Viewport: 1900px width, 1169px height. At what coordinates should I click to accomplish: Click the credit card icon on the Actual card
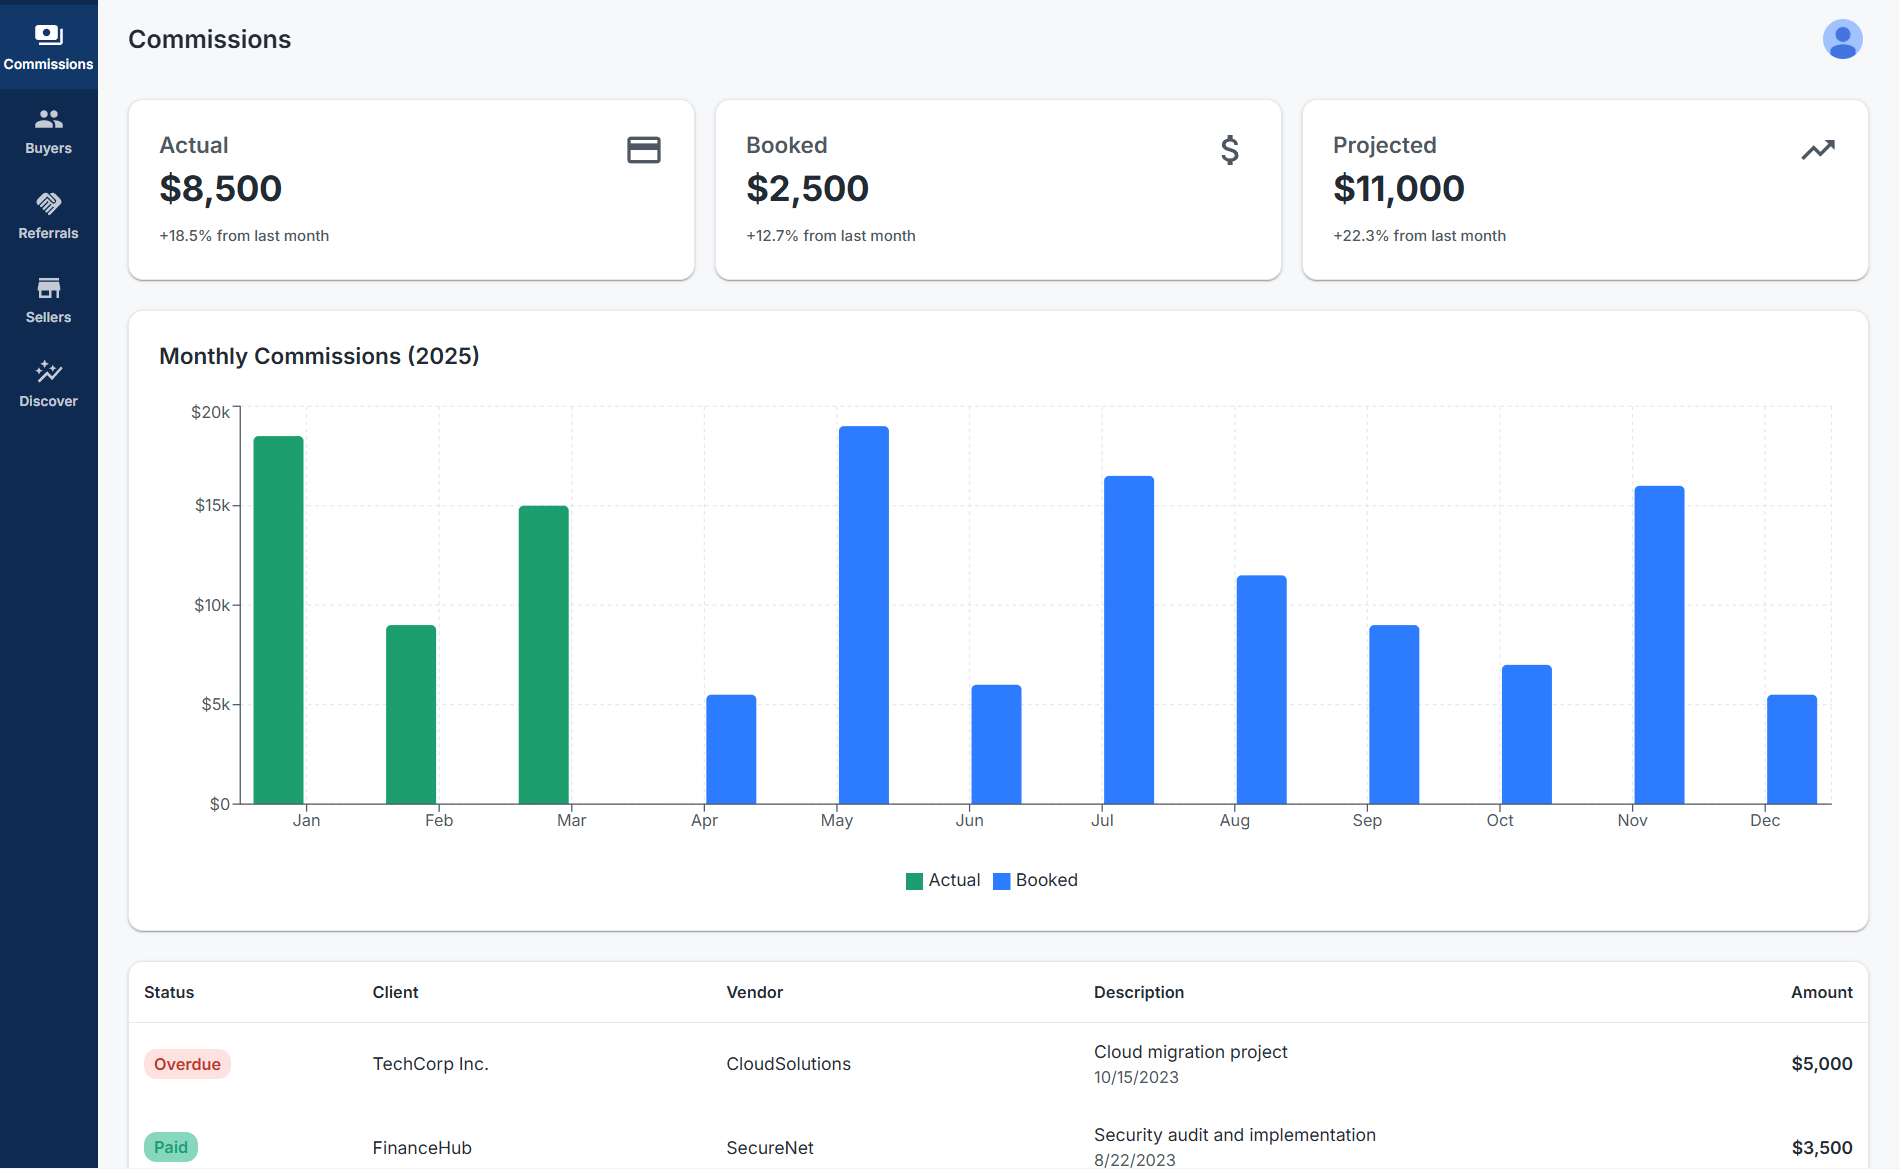(643, 150)
